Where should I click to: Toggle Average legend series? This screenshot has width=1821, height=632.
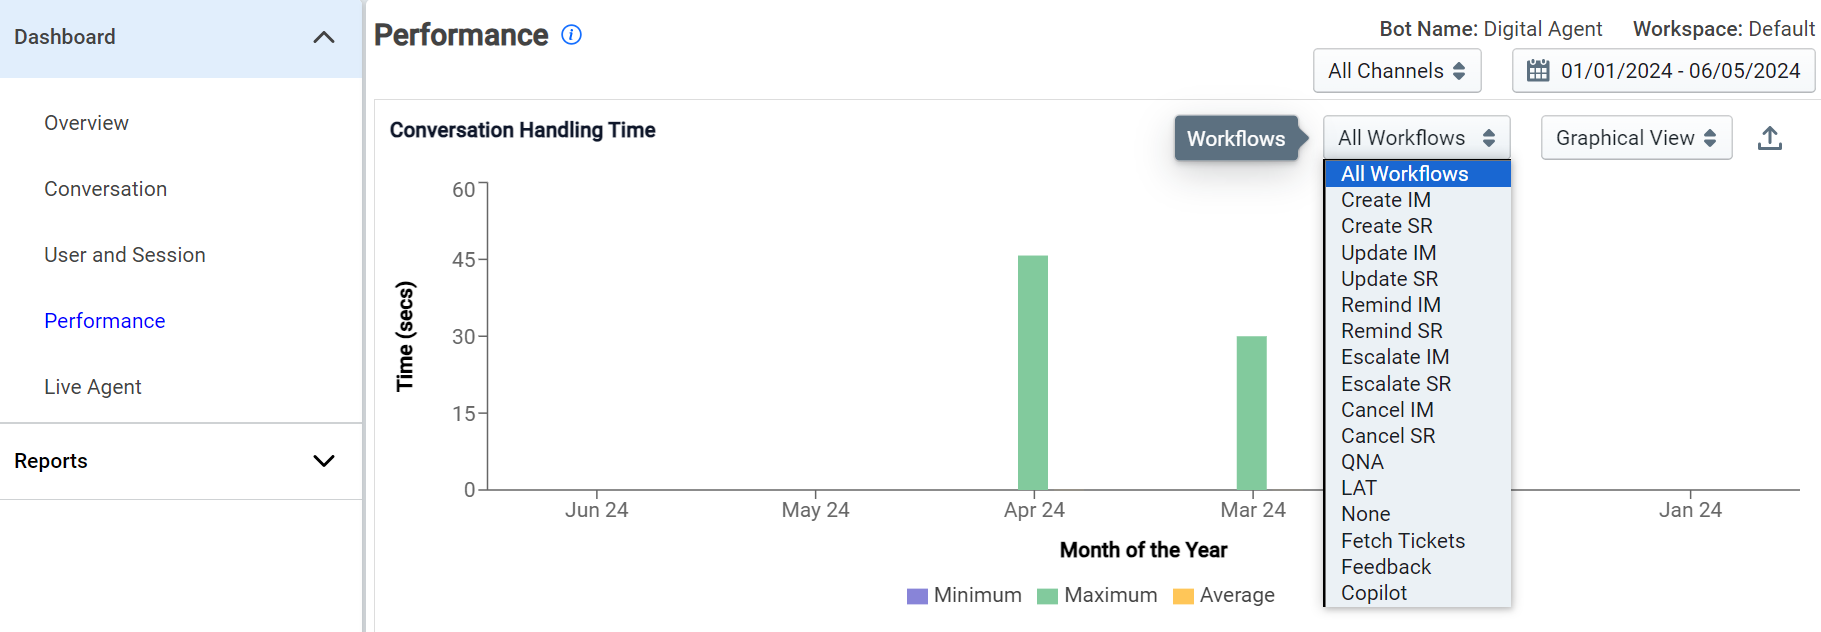point(1224,595)
